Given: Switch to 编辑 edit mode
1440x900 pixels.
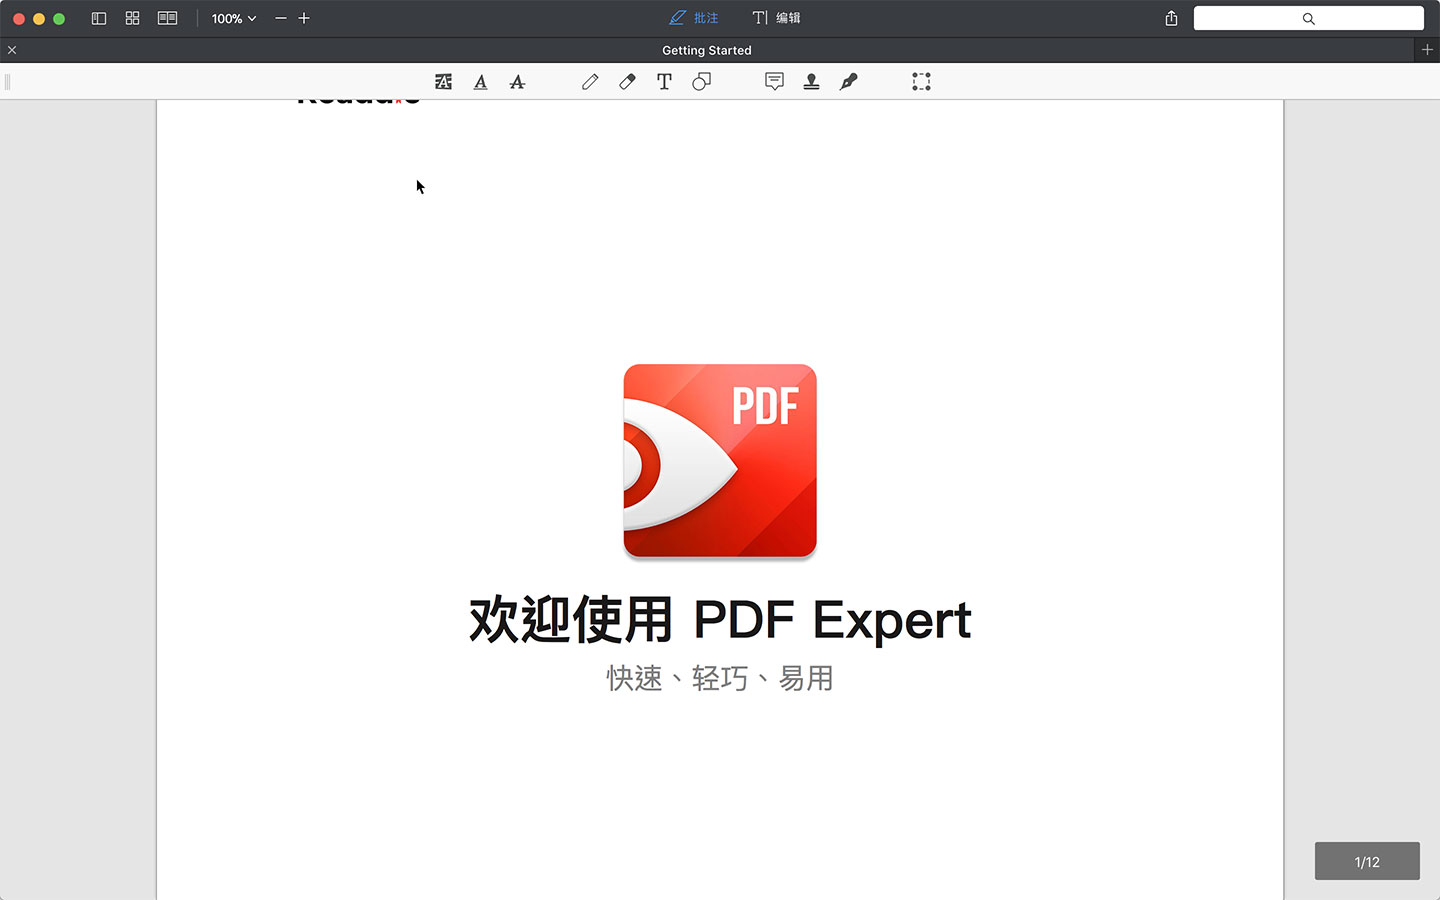Looking at the screenshot, I should [x=777, y=18].
